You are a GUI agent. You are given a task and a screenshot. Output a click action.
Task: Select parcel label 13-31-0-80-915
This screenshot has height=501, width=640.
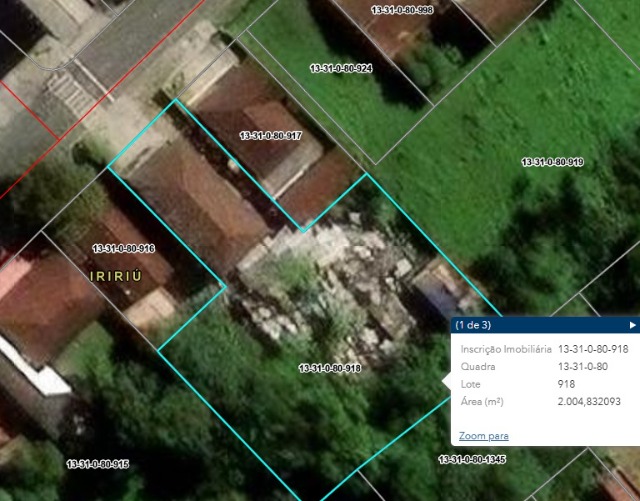[98, 464]
